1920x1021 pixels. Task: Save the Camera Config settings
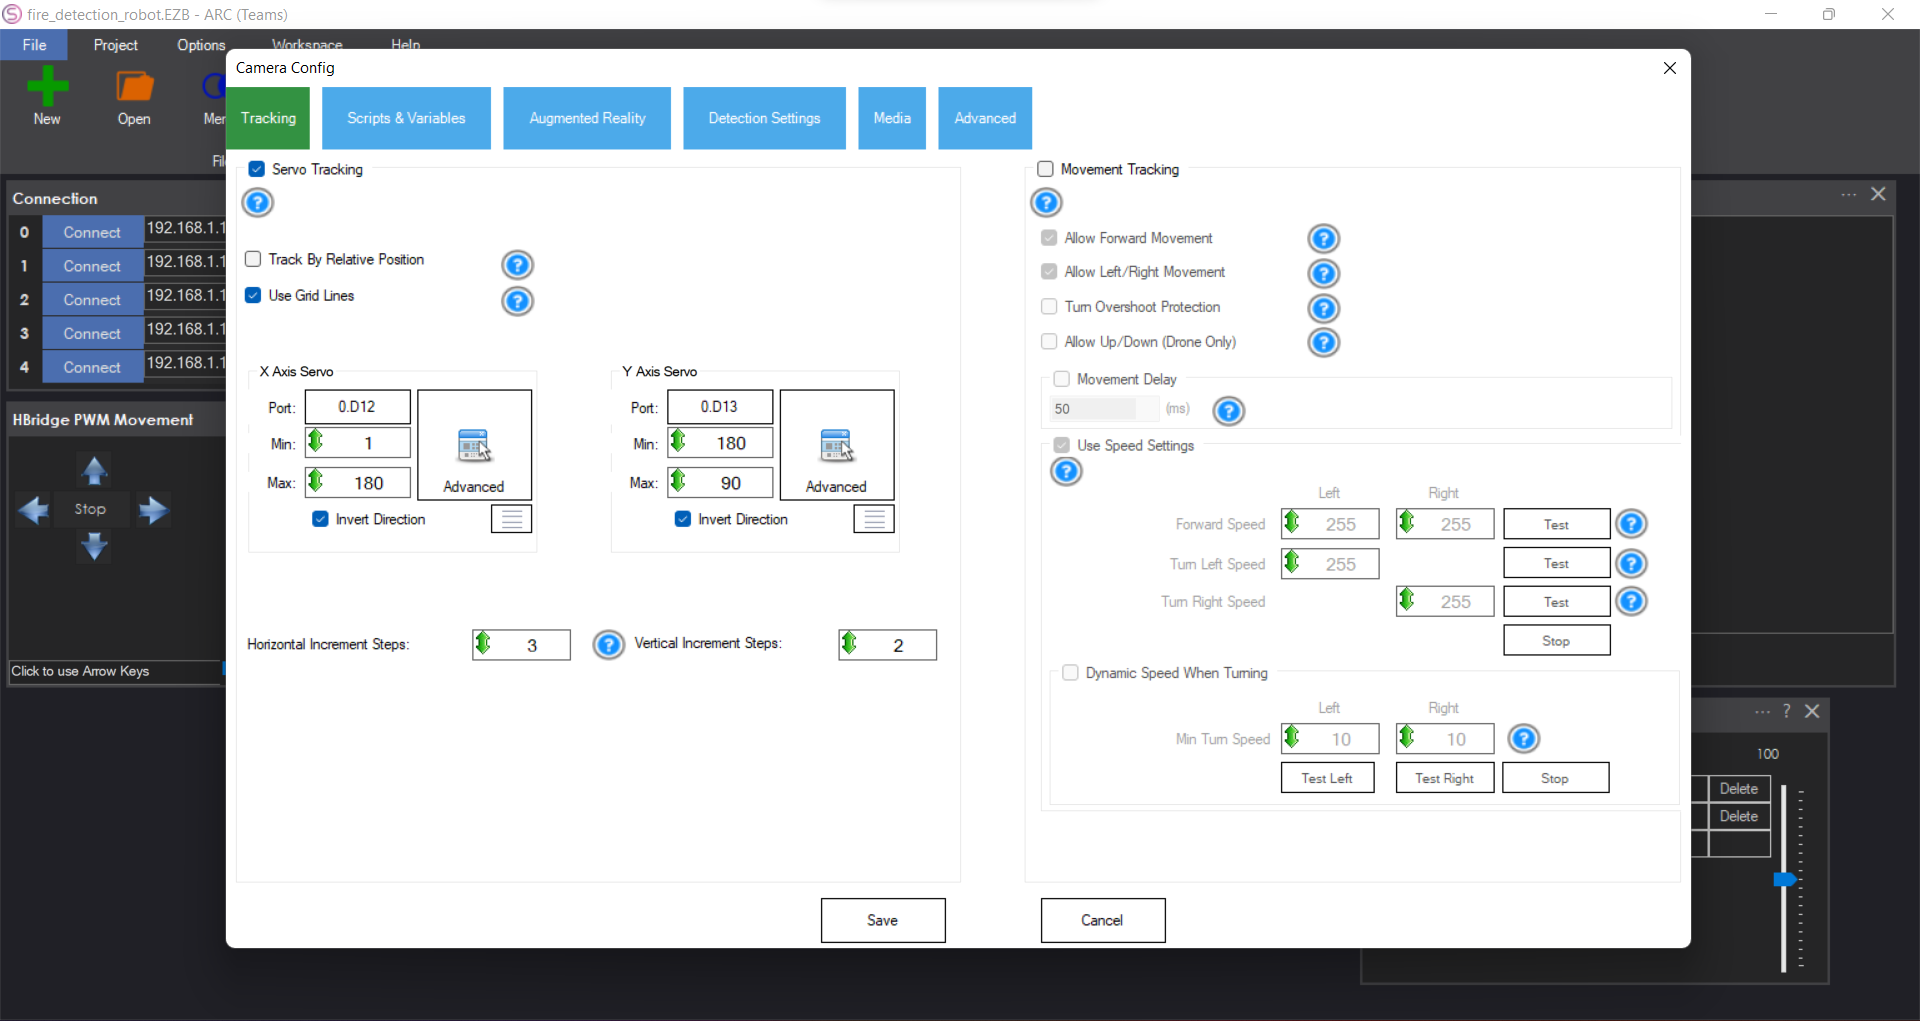[x=883, y=920]
